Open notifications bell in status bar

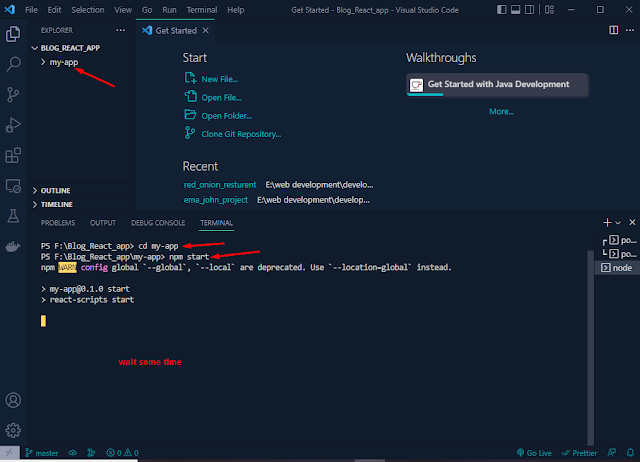tap(630, 453)
